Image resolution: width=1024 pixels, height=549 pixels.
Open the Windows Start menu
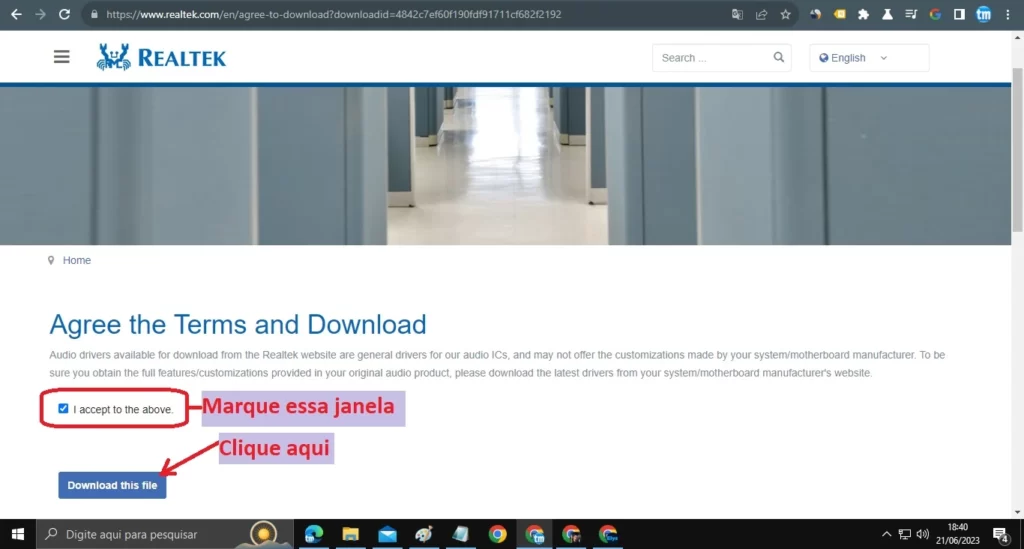point(18,534)
